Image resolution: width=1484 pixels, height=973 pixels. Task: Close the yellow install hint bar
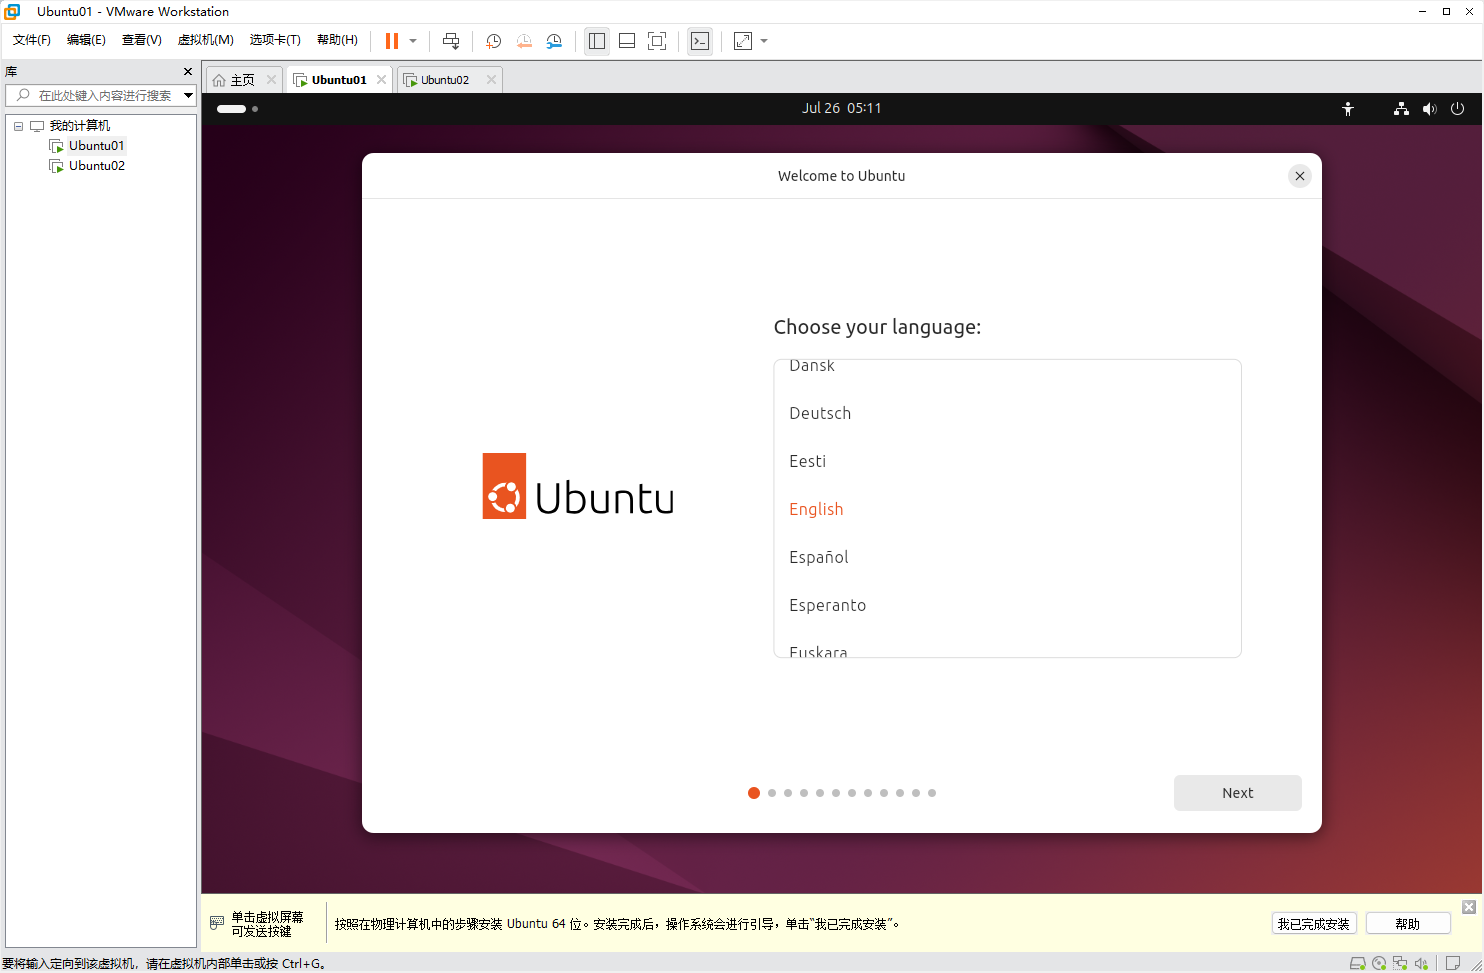tap(1469, 907)
